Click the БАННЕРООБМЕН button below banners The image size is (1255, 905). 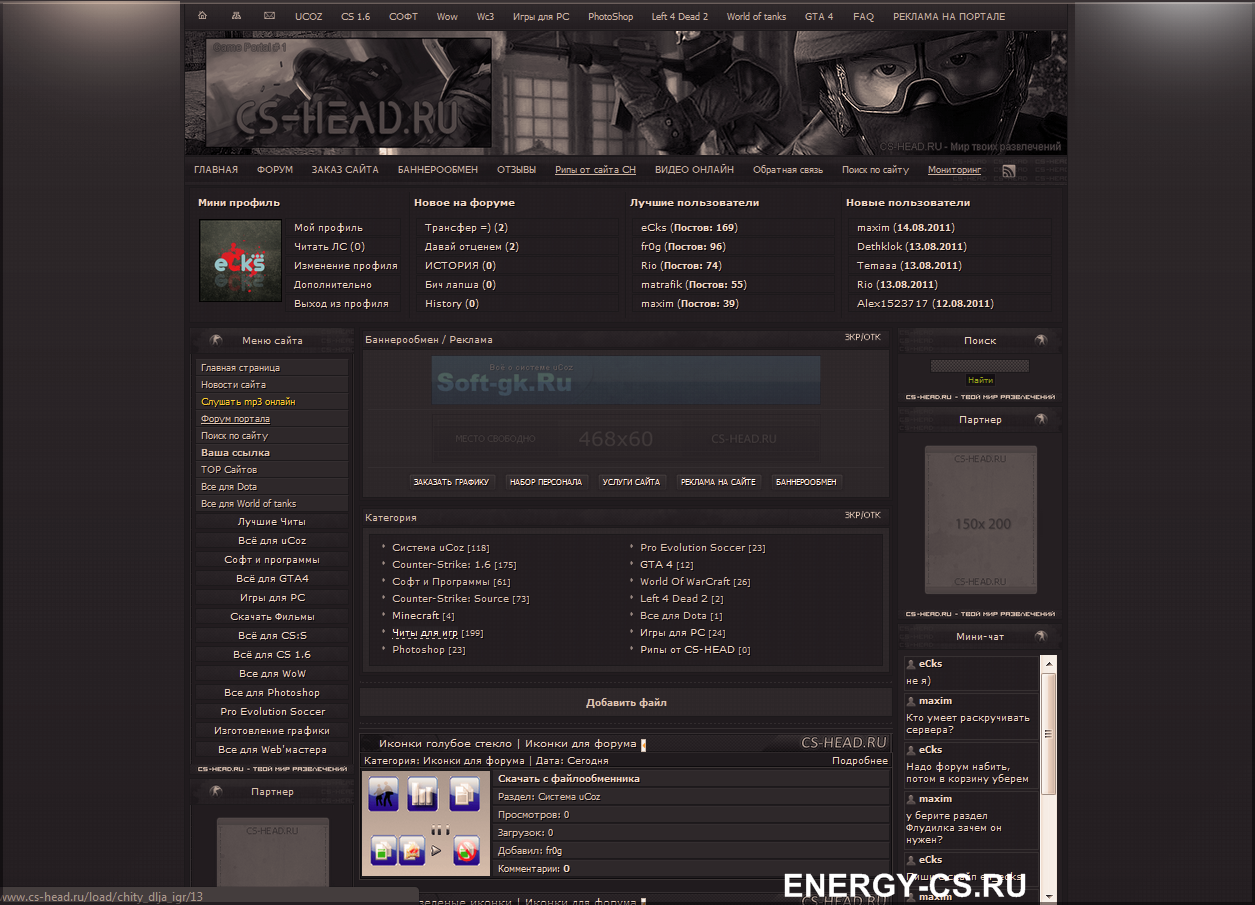click(806, 482)
